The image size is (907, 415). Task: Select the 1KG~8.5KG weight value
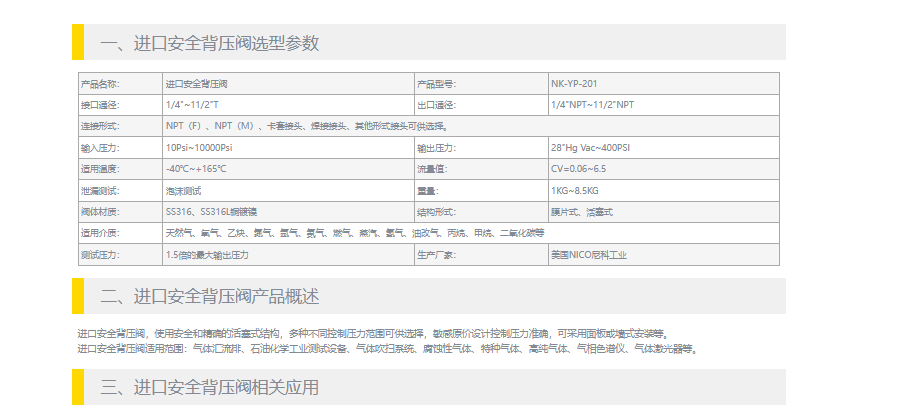(x=574, y=191)
